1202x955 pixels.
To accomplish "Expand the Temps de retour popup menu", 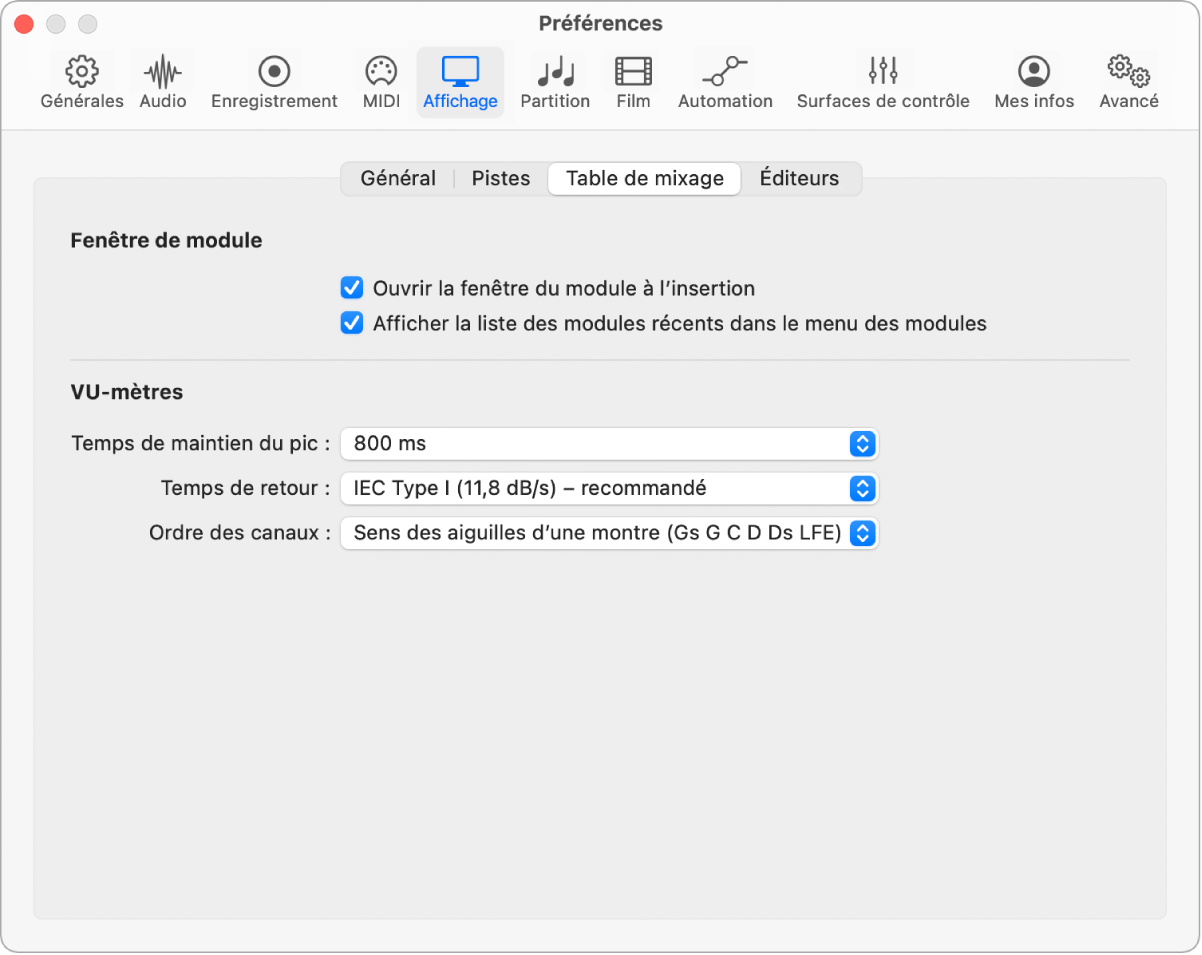I will (608, 488).
